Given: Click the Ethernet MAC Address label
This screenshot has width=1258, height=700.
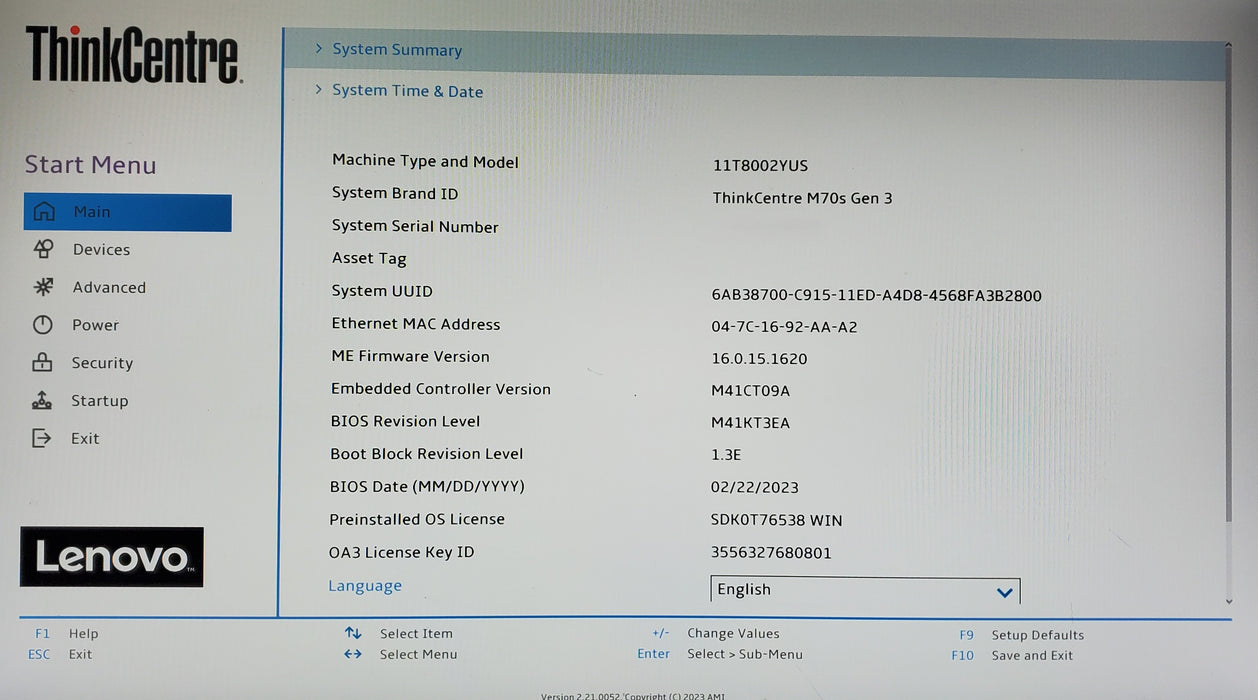Looking at the screenshot, I should (416, 324).
